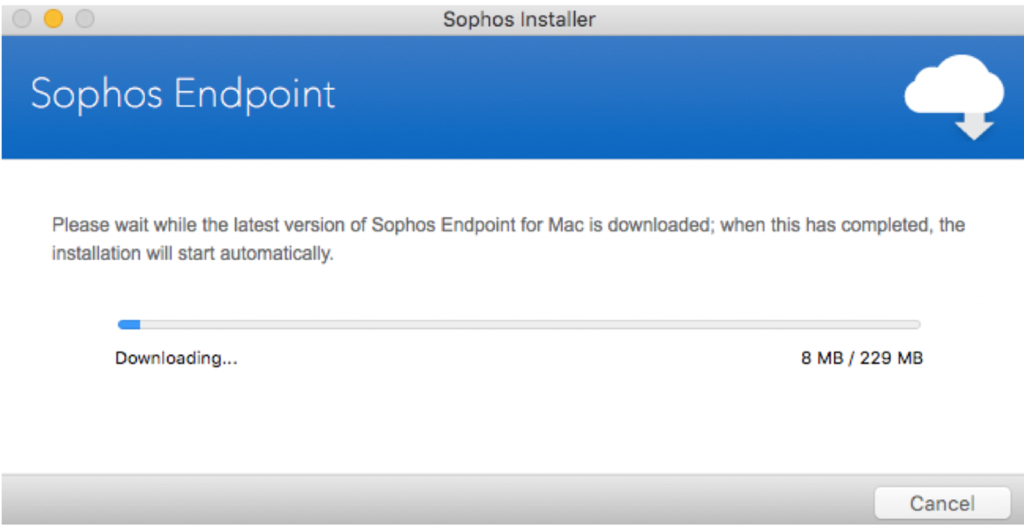
Task: Click the cloud download icon
Action: coord(953,97)
